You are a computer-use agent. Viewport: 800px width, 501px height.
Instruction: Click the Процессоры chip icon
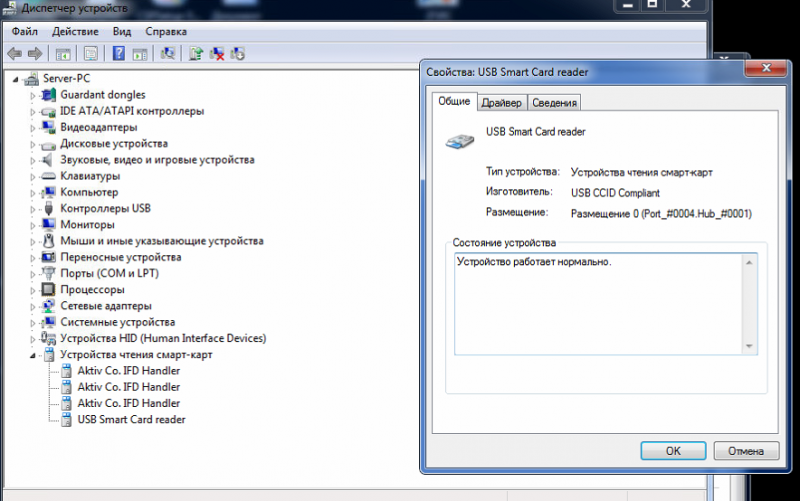tap(48, 289)
